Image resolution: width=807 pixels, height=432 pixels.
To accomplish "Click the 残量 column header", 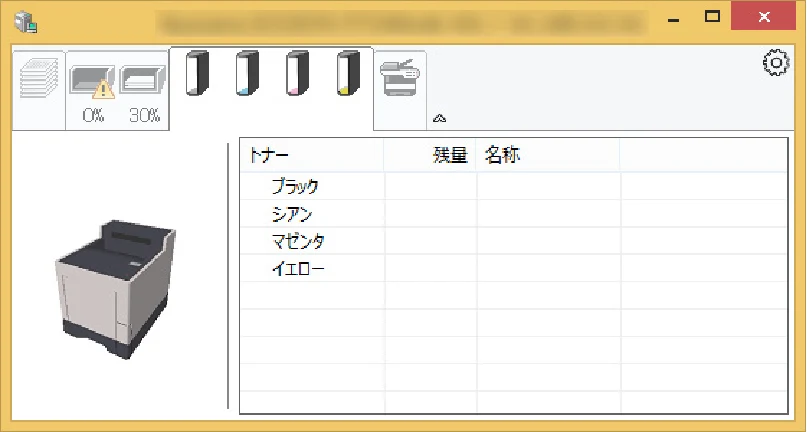I will [x=430, y=155].
